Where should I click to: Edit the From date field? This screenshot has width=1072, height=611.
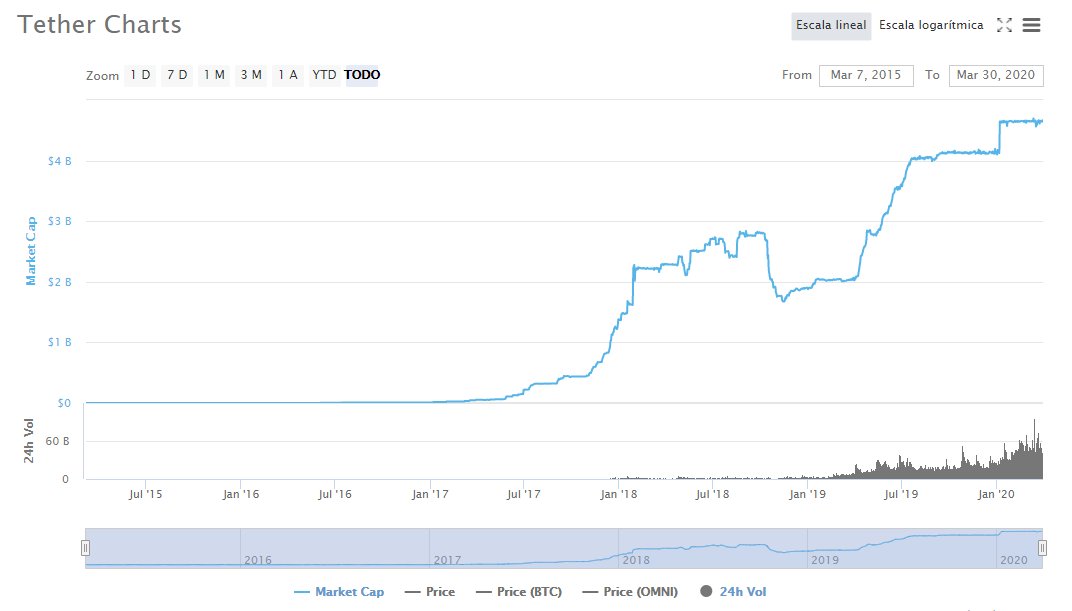(x=866, y=75)
